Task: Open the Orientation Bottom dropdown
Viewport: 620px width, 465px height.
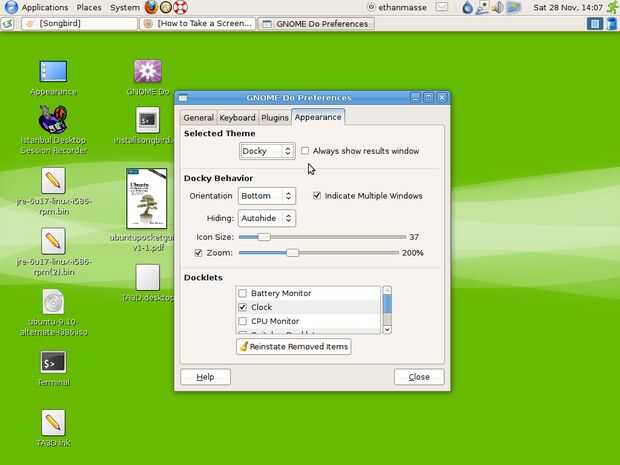Action: (x=267, y=196)
